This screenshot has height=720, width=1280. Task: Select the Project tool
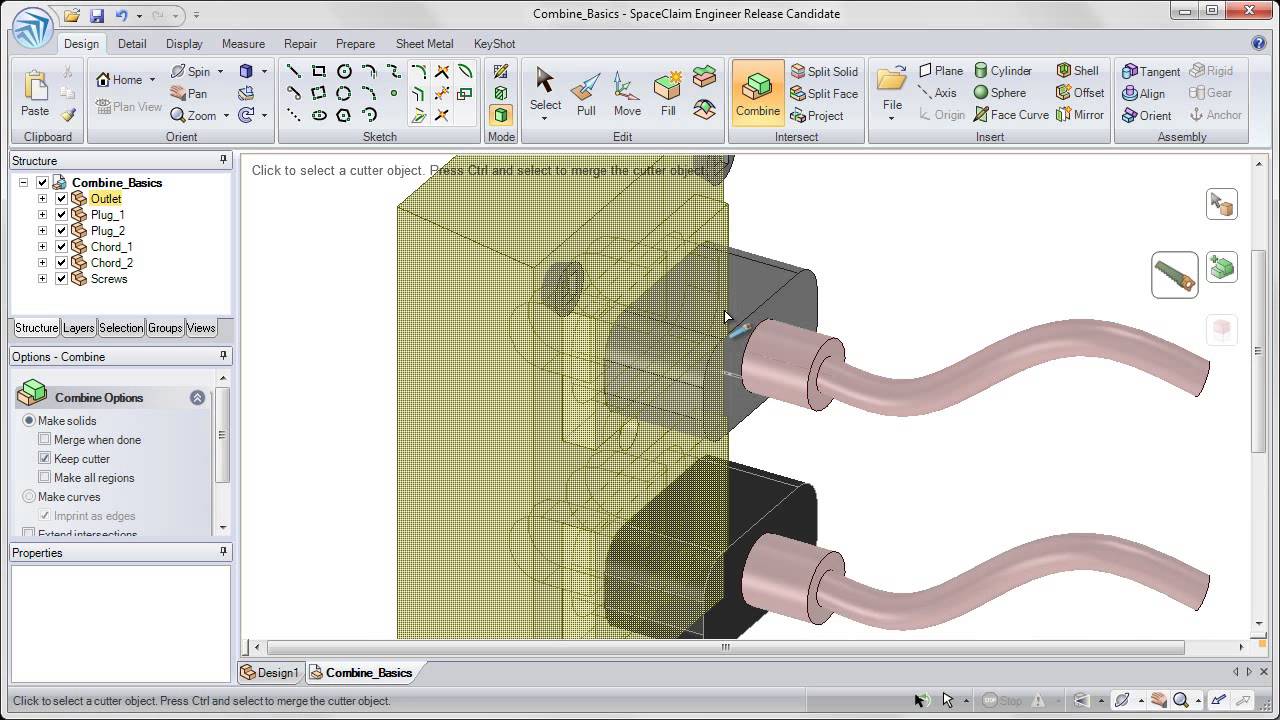pyautogui.click(x=816, y=115)
